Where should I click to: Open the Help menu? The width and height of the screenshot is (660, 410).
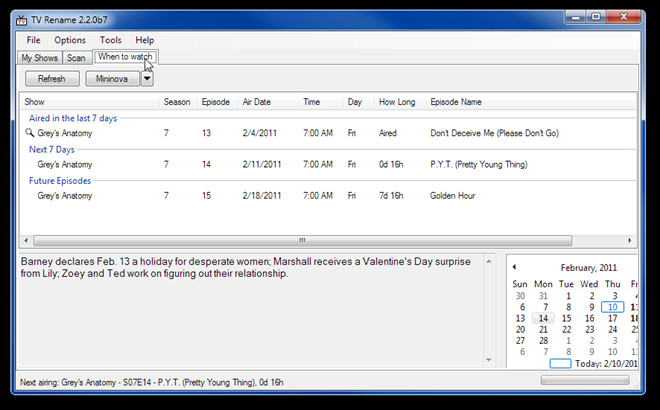coord(144,40)
